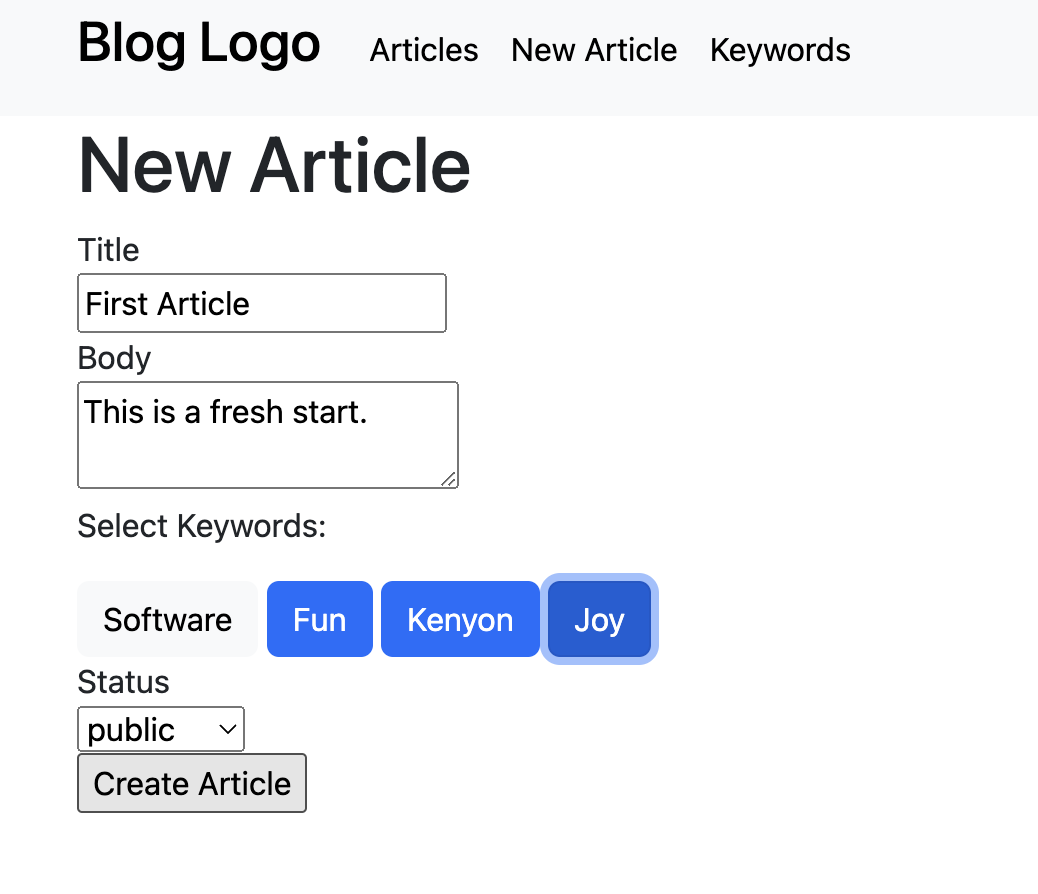The image size is (1038, 894).
Task: Click the chevron arrow on Status select
Action: [228, 730]
